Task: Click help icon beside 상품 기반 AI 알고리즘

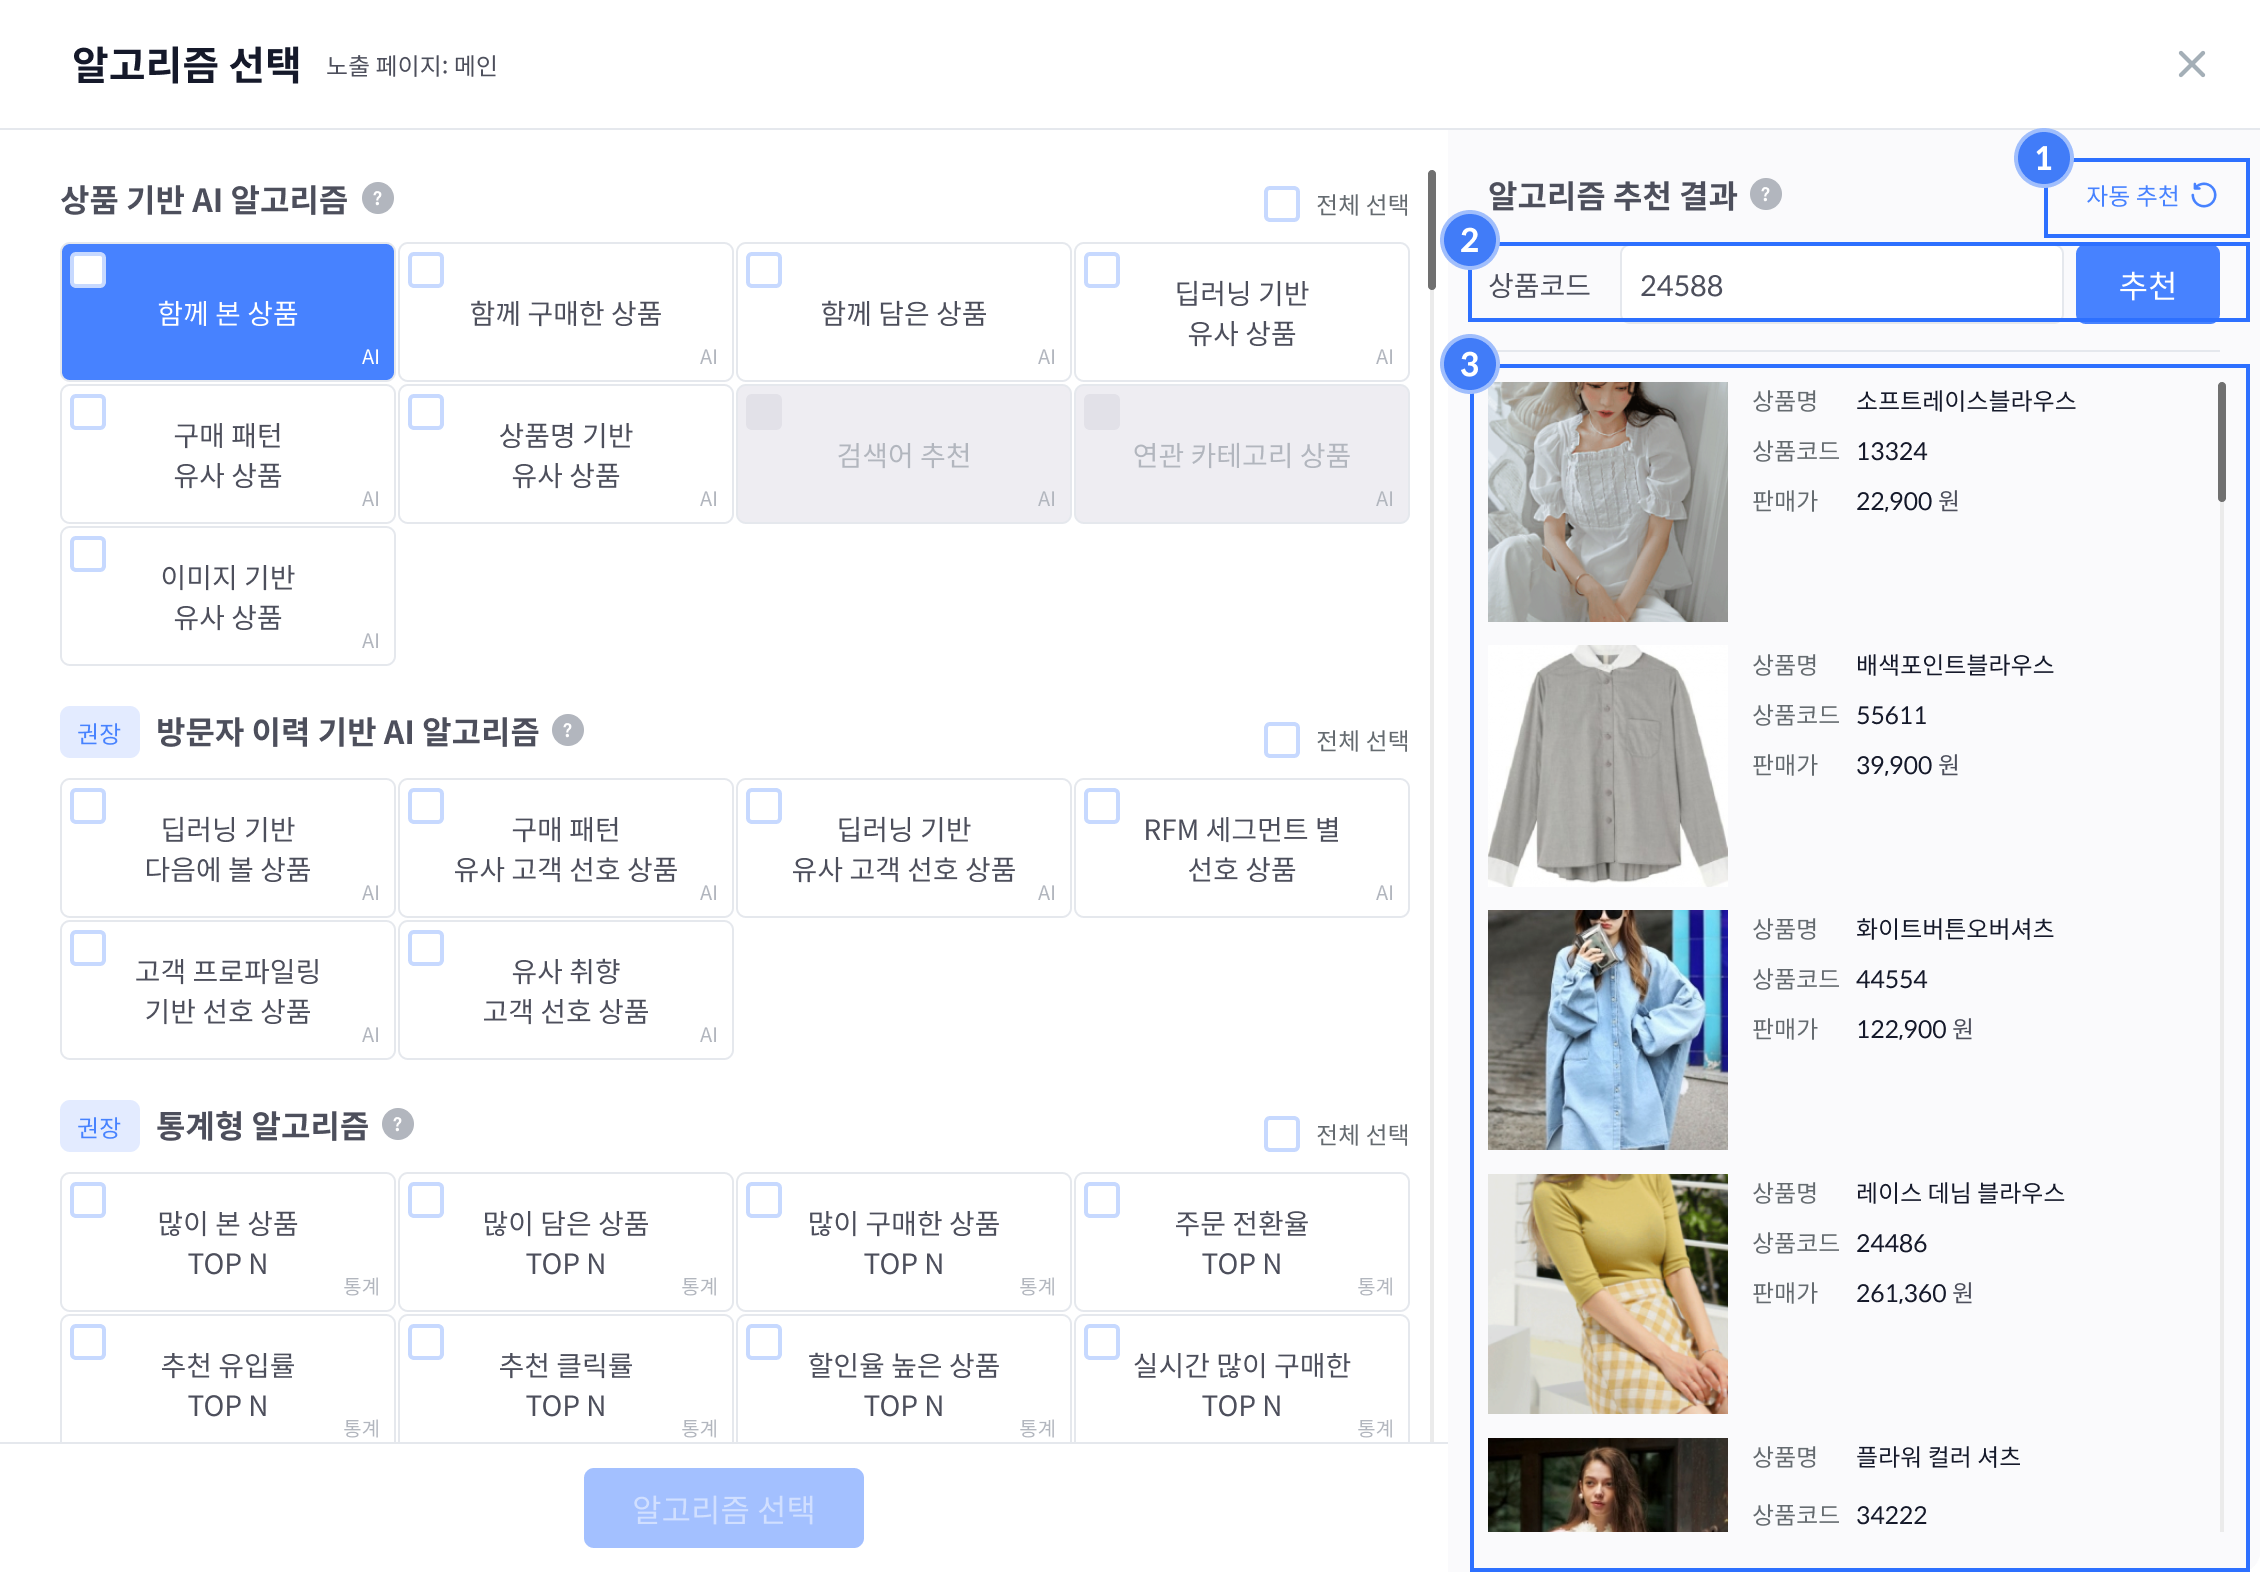Action: coord(377,198)
